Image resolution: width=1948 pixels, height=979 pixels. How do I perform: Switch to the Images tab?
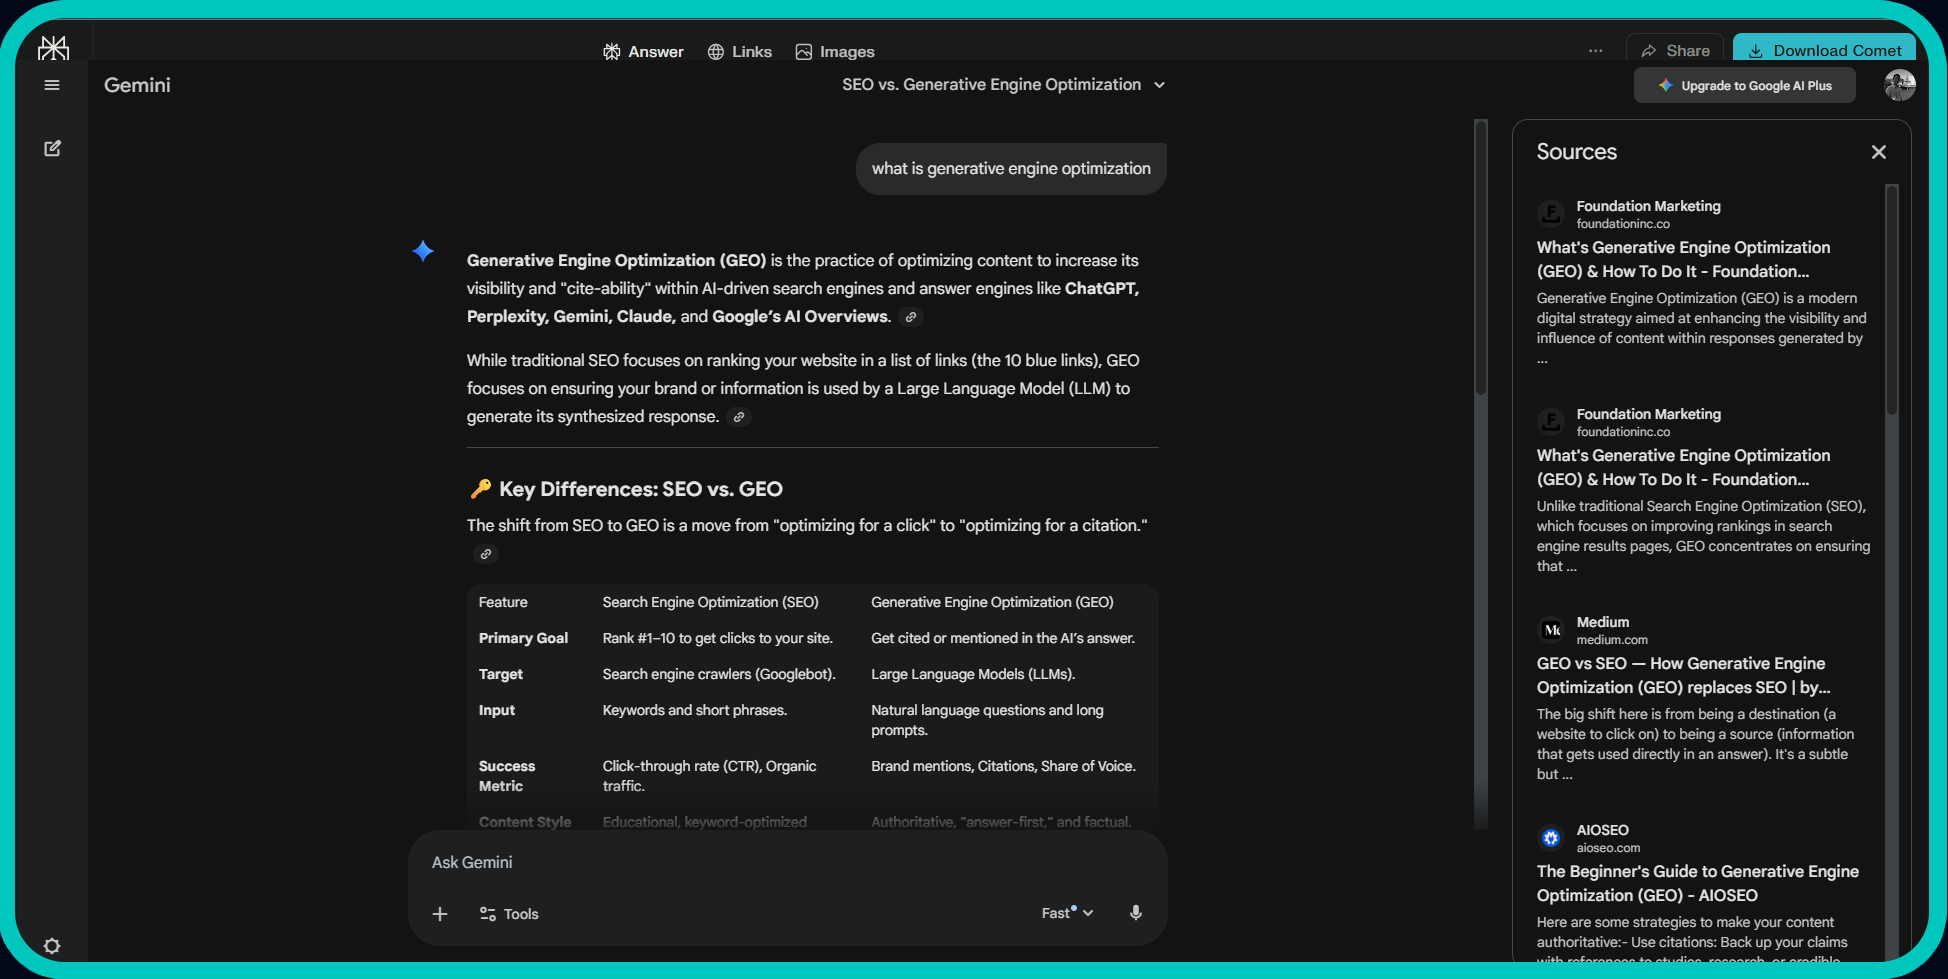click(834, 51)
